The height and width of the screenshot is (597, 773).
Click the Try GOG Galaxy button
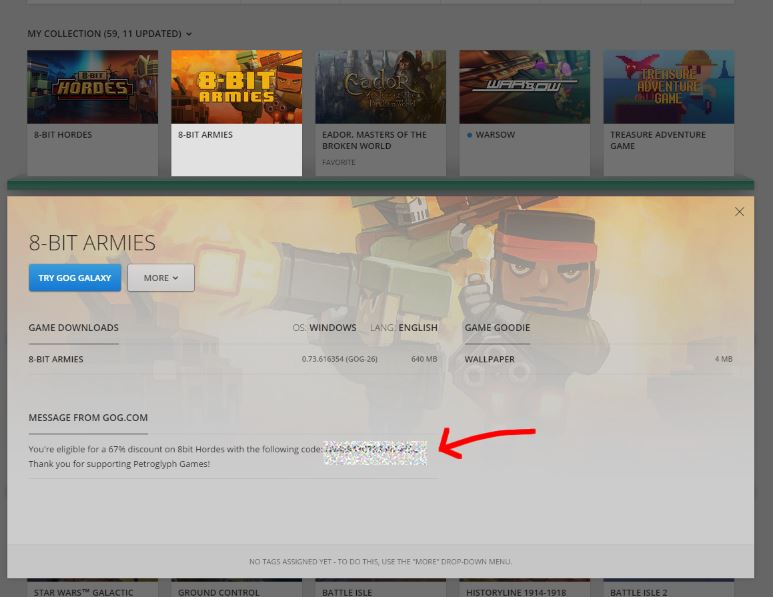pyautogui.click(x=75, y=278)
